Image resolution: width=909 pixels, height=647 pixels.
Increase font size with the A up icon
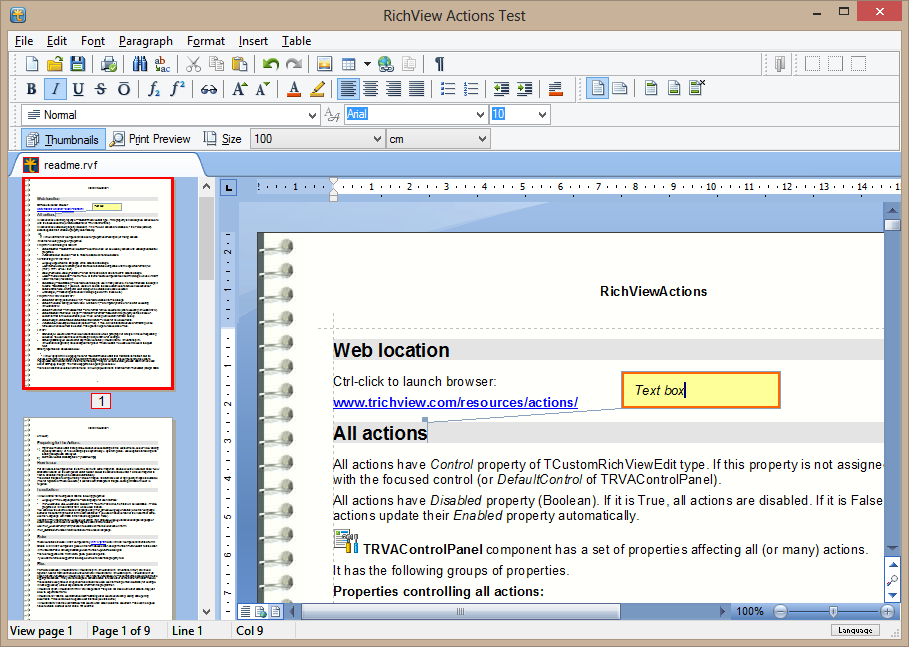pyautogui.click(x=239, y=89)
